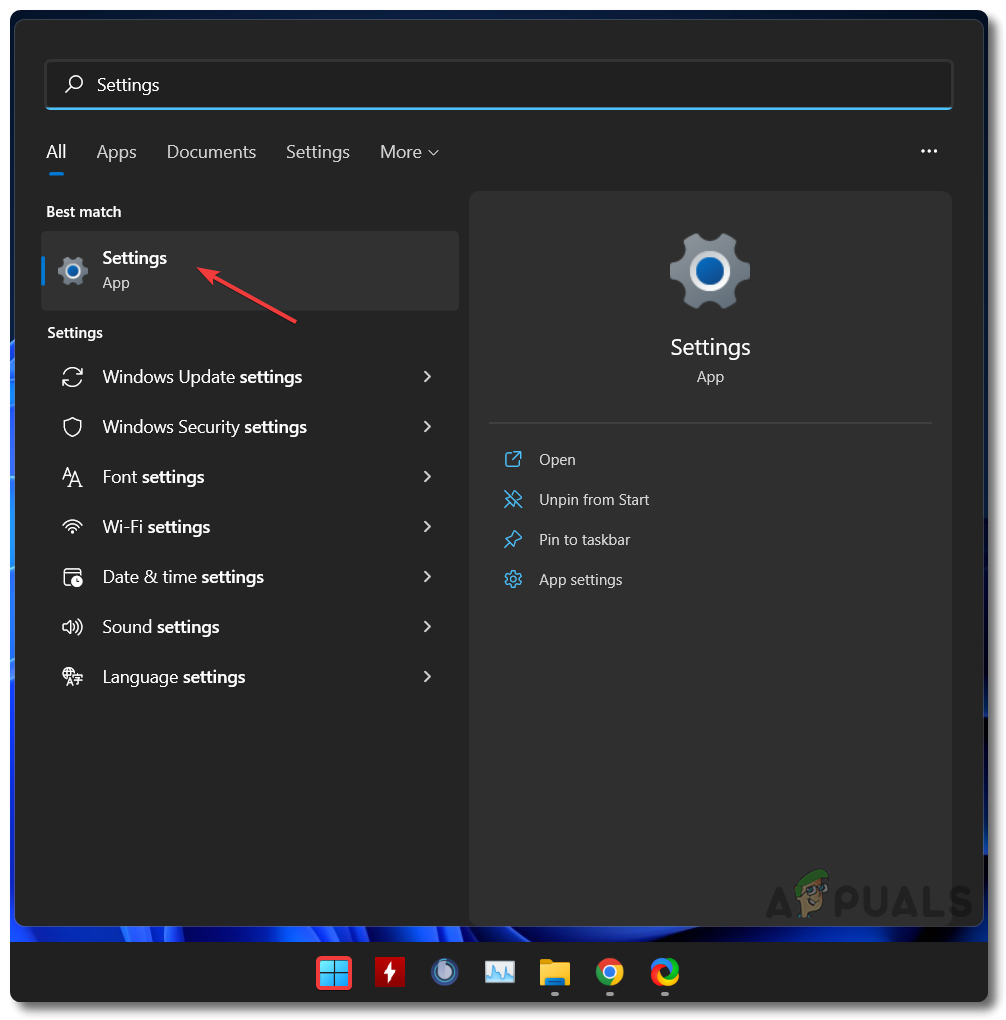
Task: Switch to the Settings filter tab
Action: coord(318,152)
